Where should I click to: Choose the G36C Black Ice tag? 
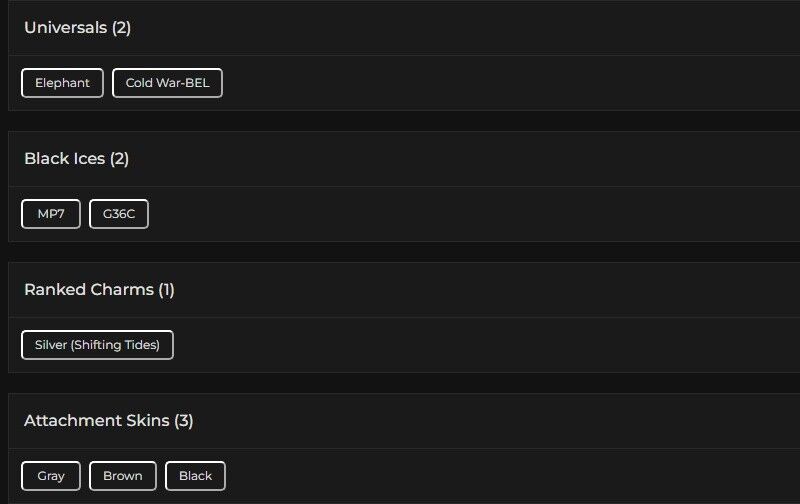pos(119,214)
